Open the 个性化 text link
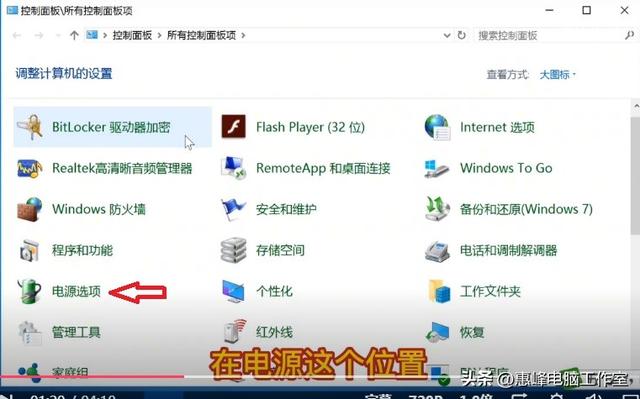This screenshot has height=399, width=640. [274, 291]
